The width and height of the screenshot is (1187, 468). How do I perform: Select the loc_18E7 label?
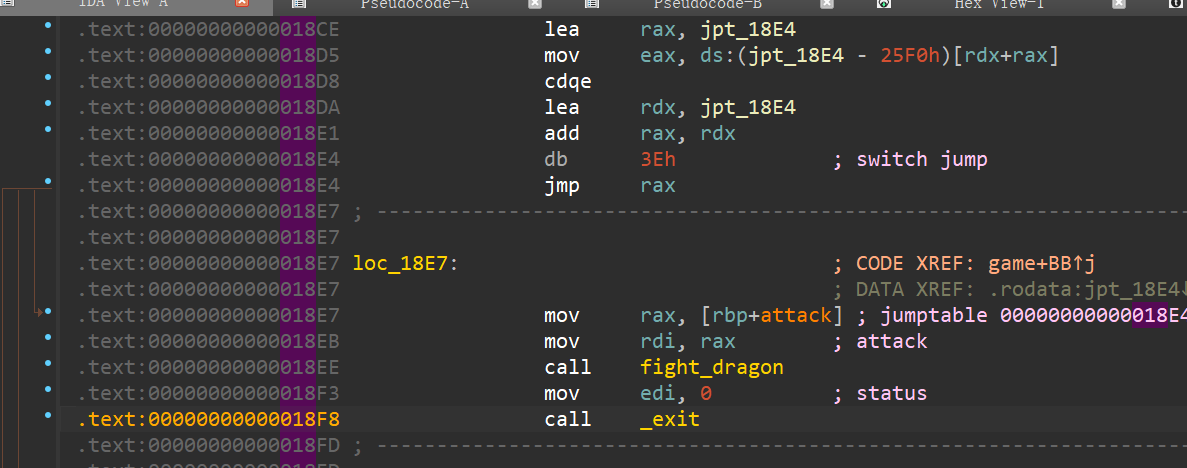[x=404, y=263]
